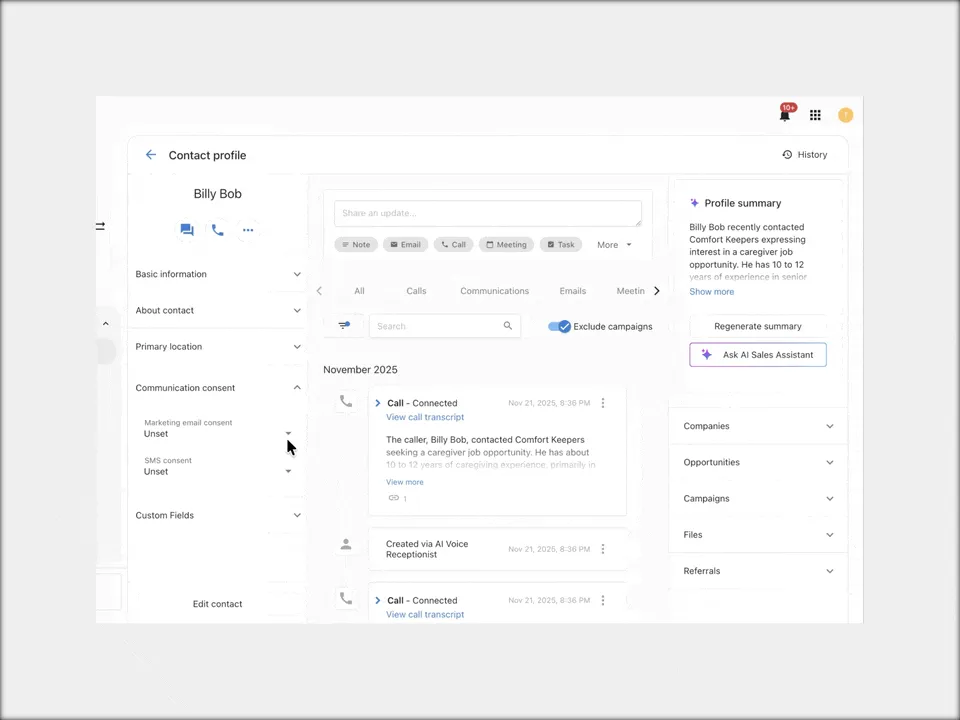This screenshot has height=720, width=960.
Task: Click the phone call icon under Billy Bob
Action: pos(217,230)
